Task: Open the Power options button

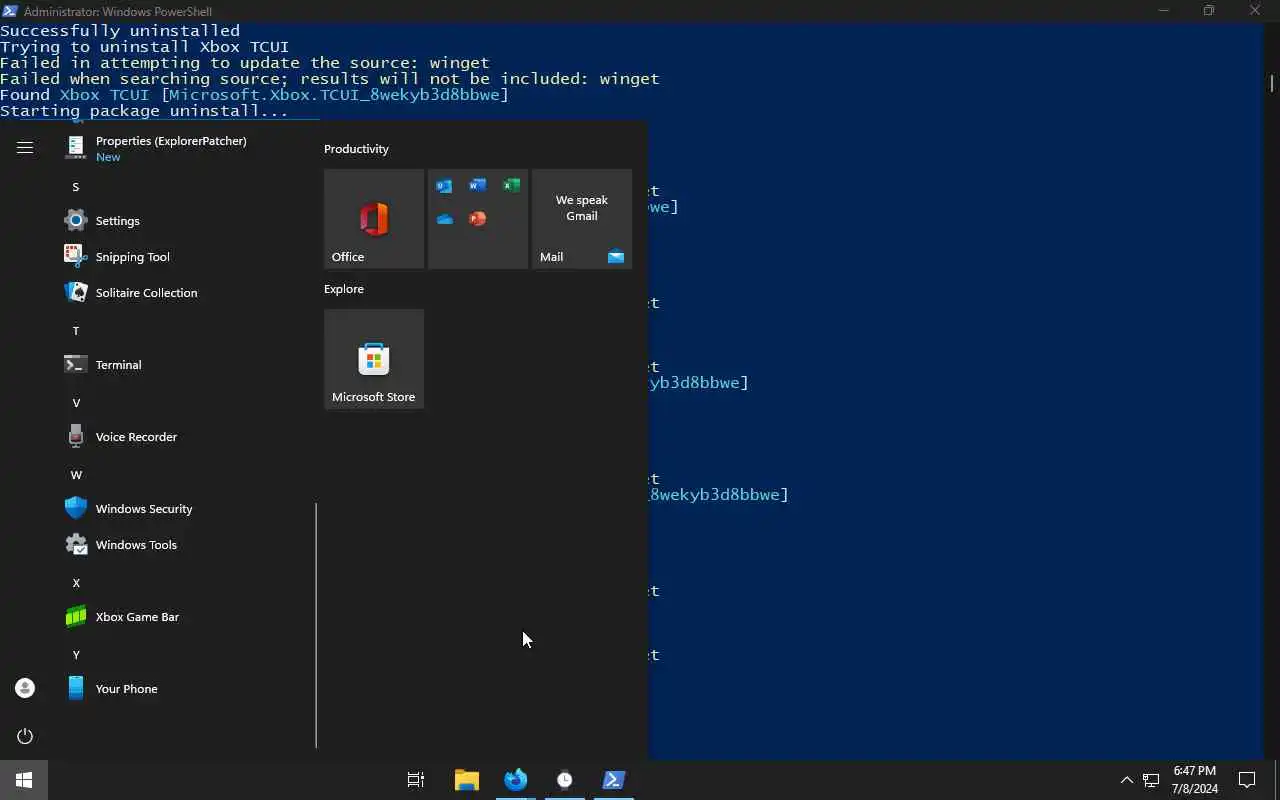Action: (25, 736)
